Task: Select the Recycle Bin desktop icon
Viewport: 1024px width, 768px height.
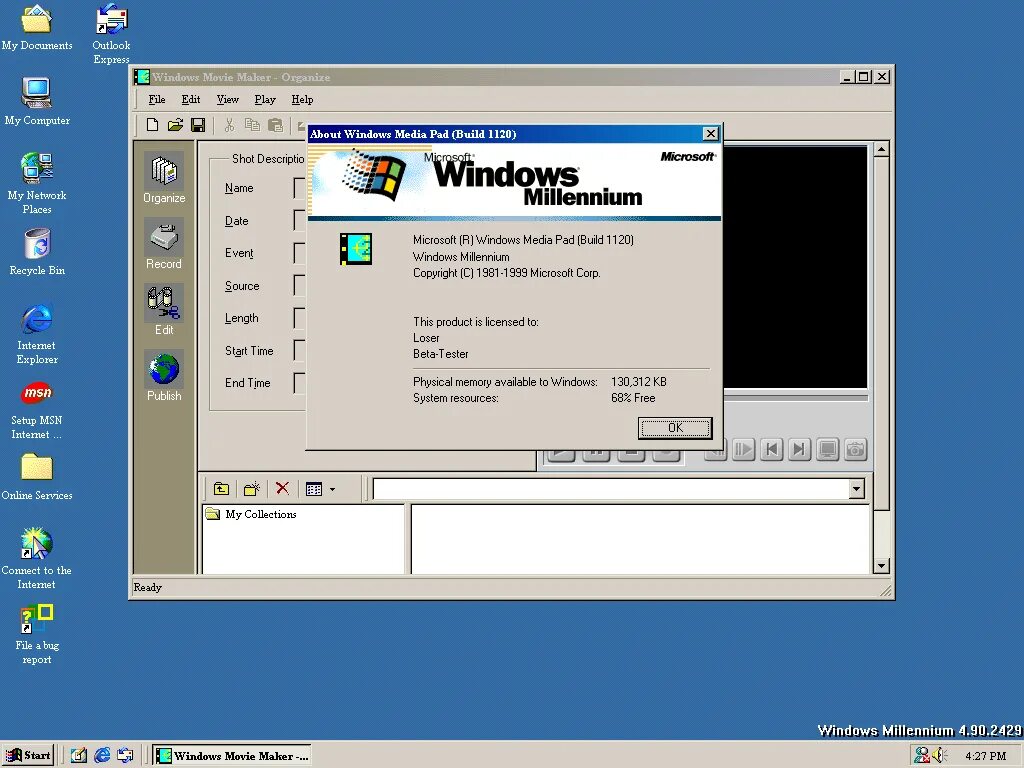Action: pos(37,251)
